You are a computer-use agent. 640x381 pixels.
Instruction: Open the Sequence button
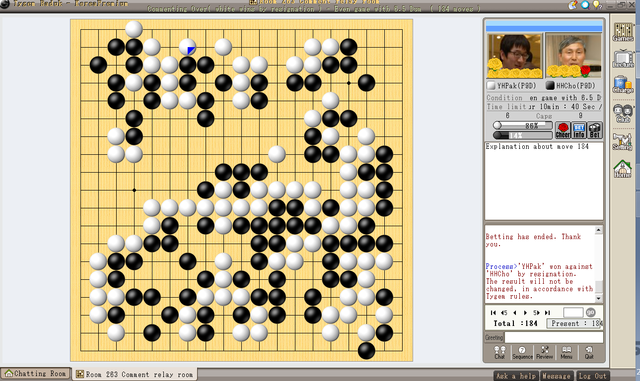pyautogui.click(x=522, y=352)
